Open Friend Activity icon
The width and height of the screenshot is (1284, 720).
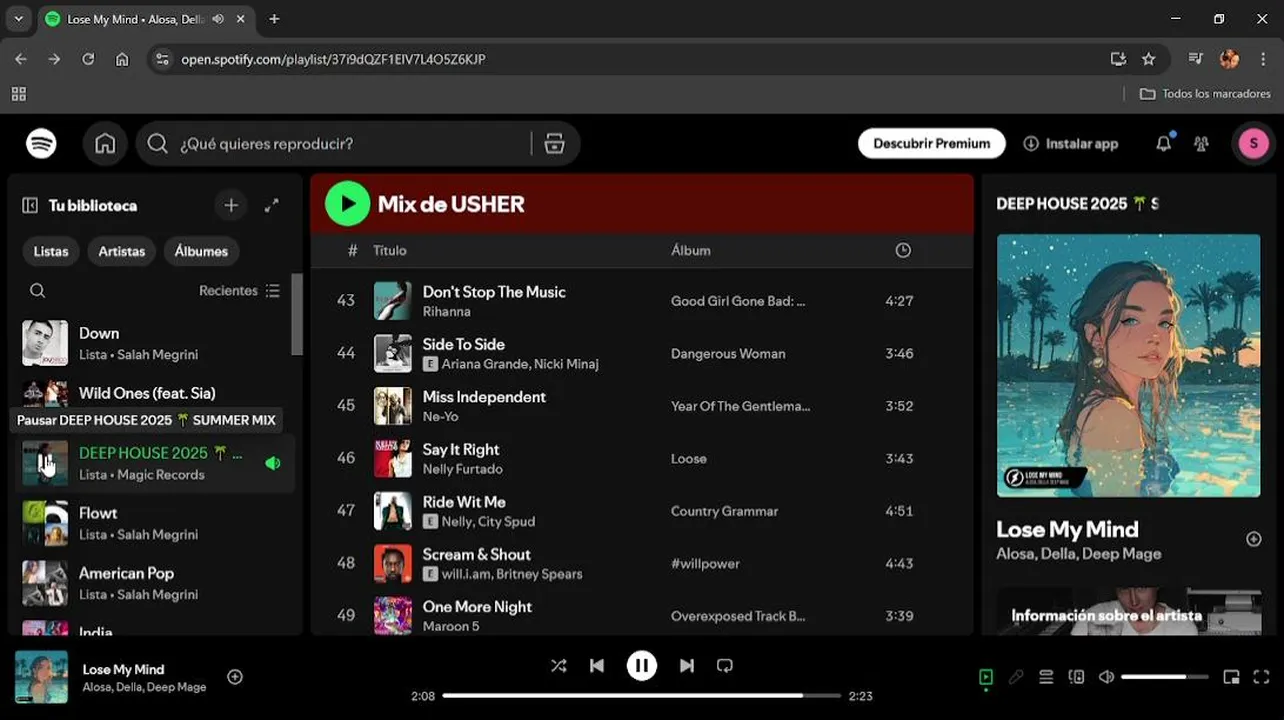[x=1201, y=144]
